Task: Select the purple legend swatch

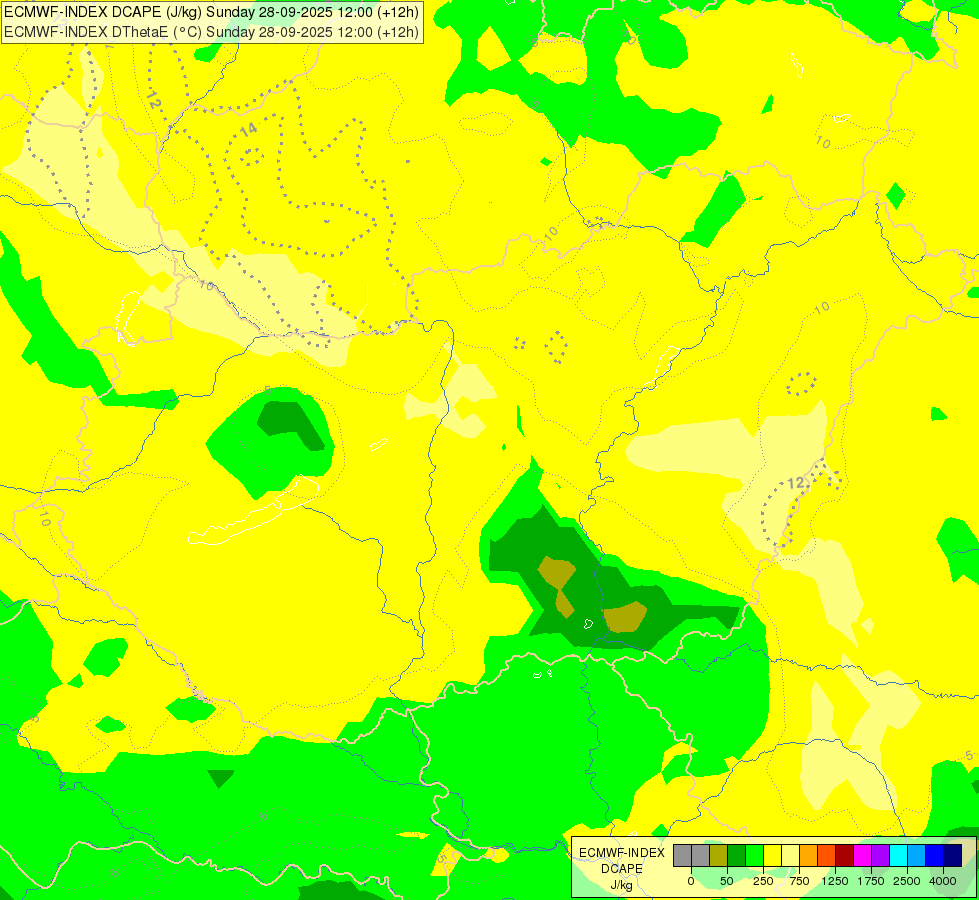Action: pyautogui.click(x=880, y=856)
